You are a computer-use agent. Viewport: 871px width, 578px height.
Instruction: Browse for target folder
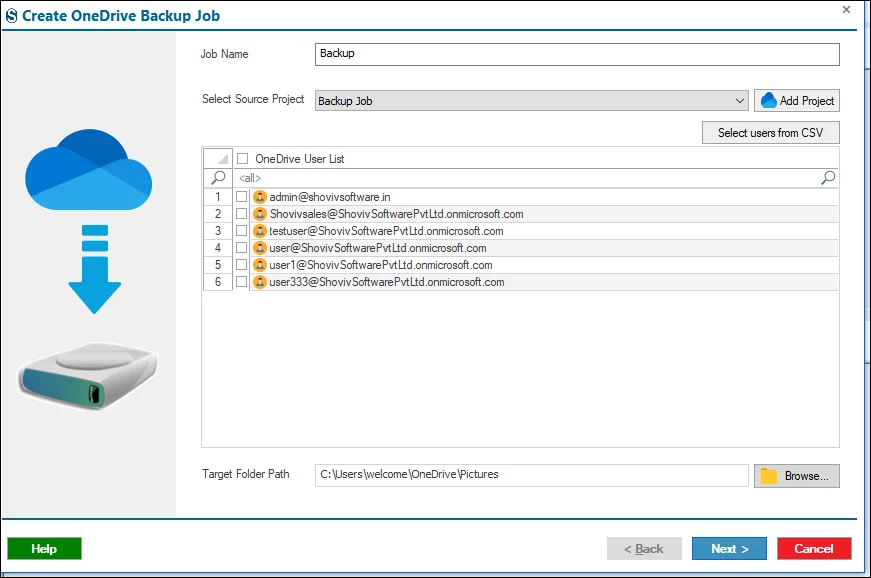point(797,476)
